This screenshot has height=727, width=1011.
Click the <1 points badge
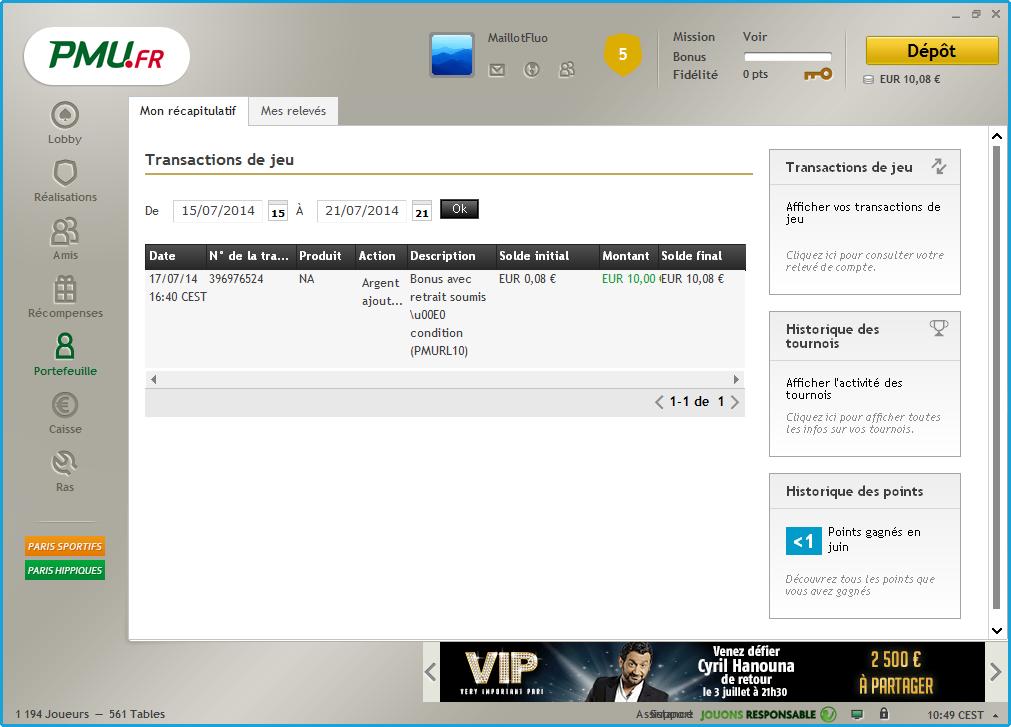[803, 541]
